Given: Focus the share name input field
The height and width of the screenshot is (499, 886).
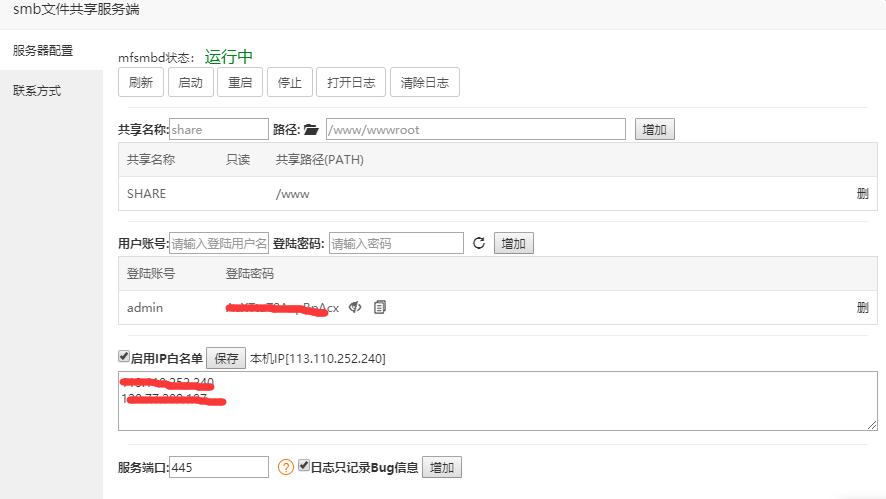Looking at the screenshot, I should pyautogui.click(x=219, y=130).
